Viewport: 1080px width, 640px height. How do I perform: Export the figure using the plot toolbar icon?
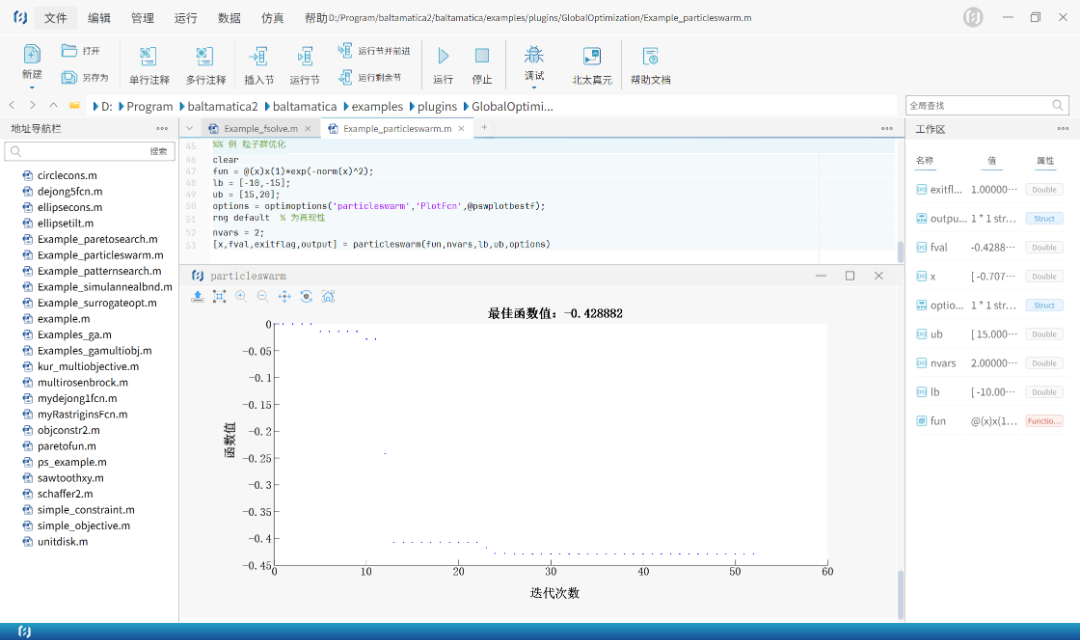[x=198, y=296]
